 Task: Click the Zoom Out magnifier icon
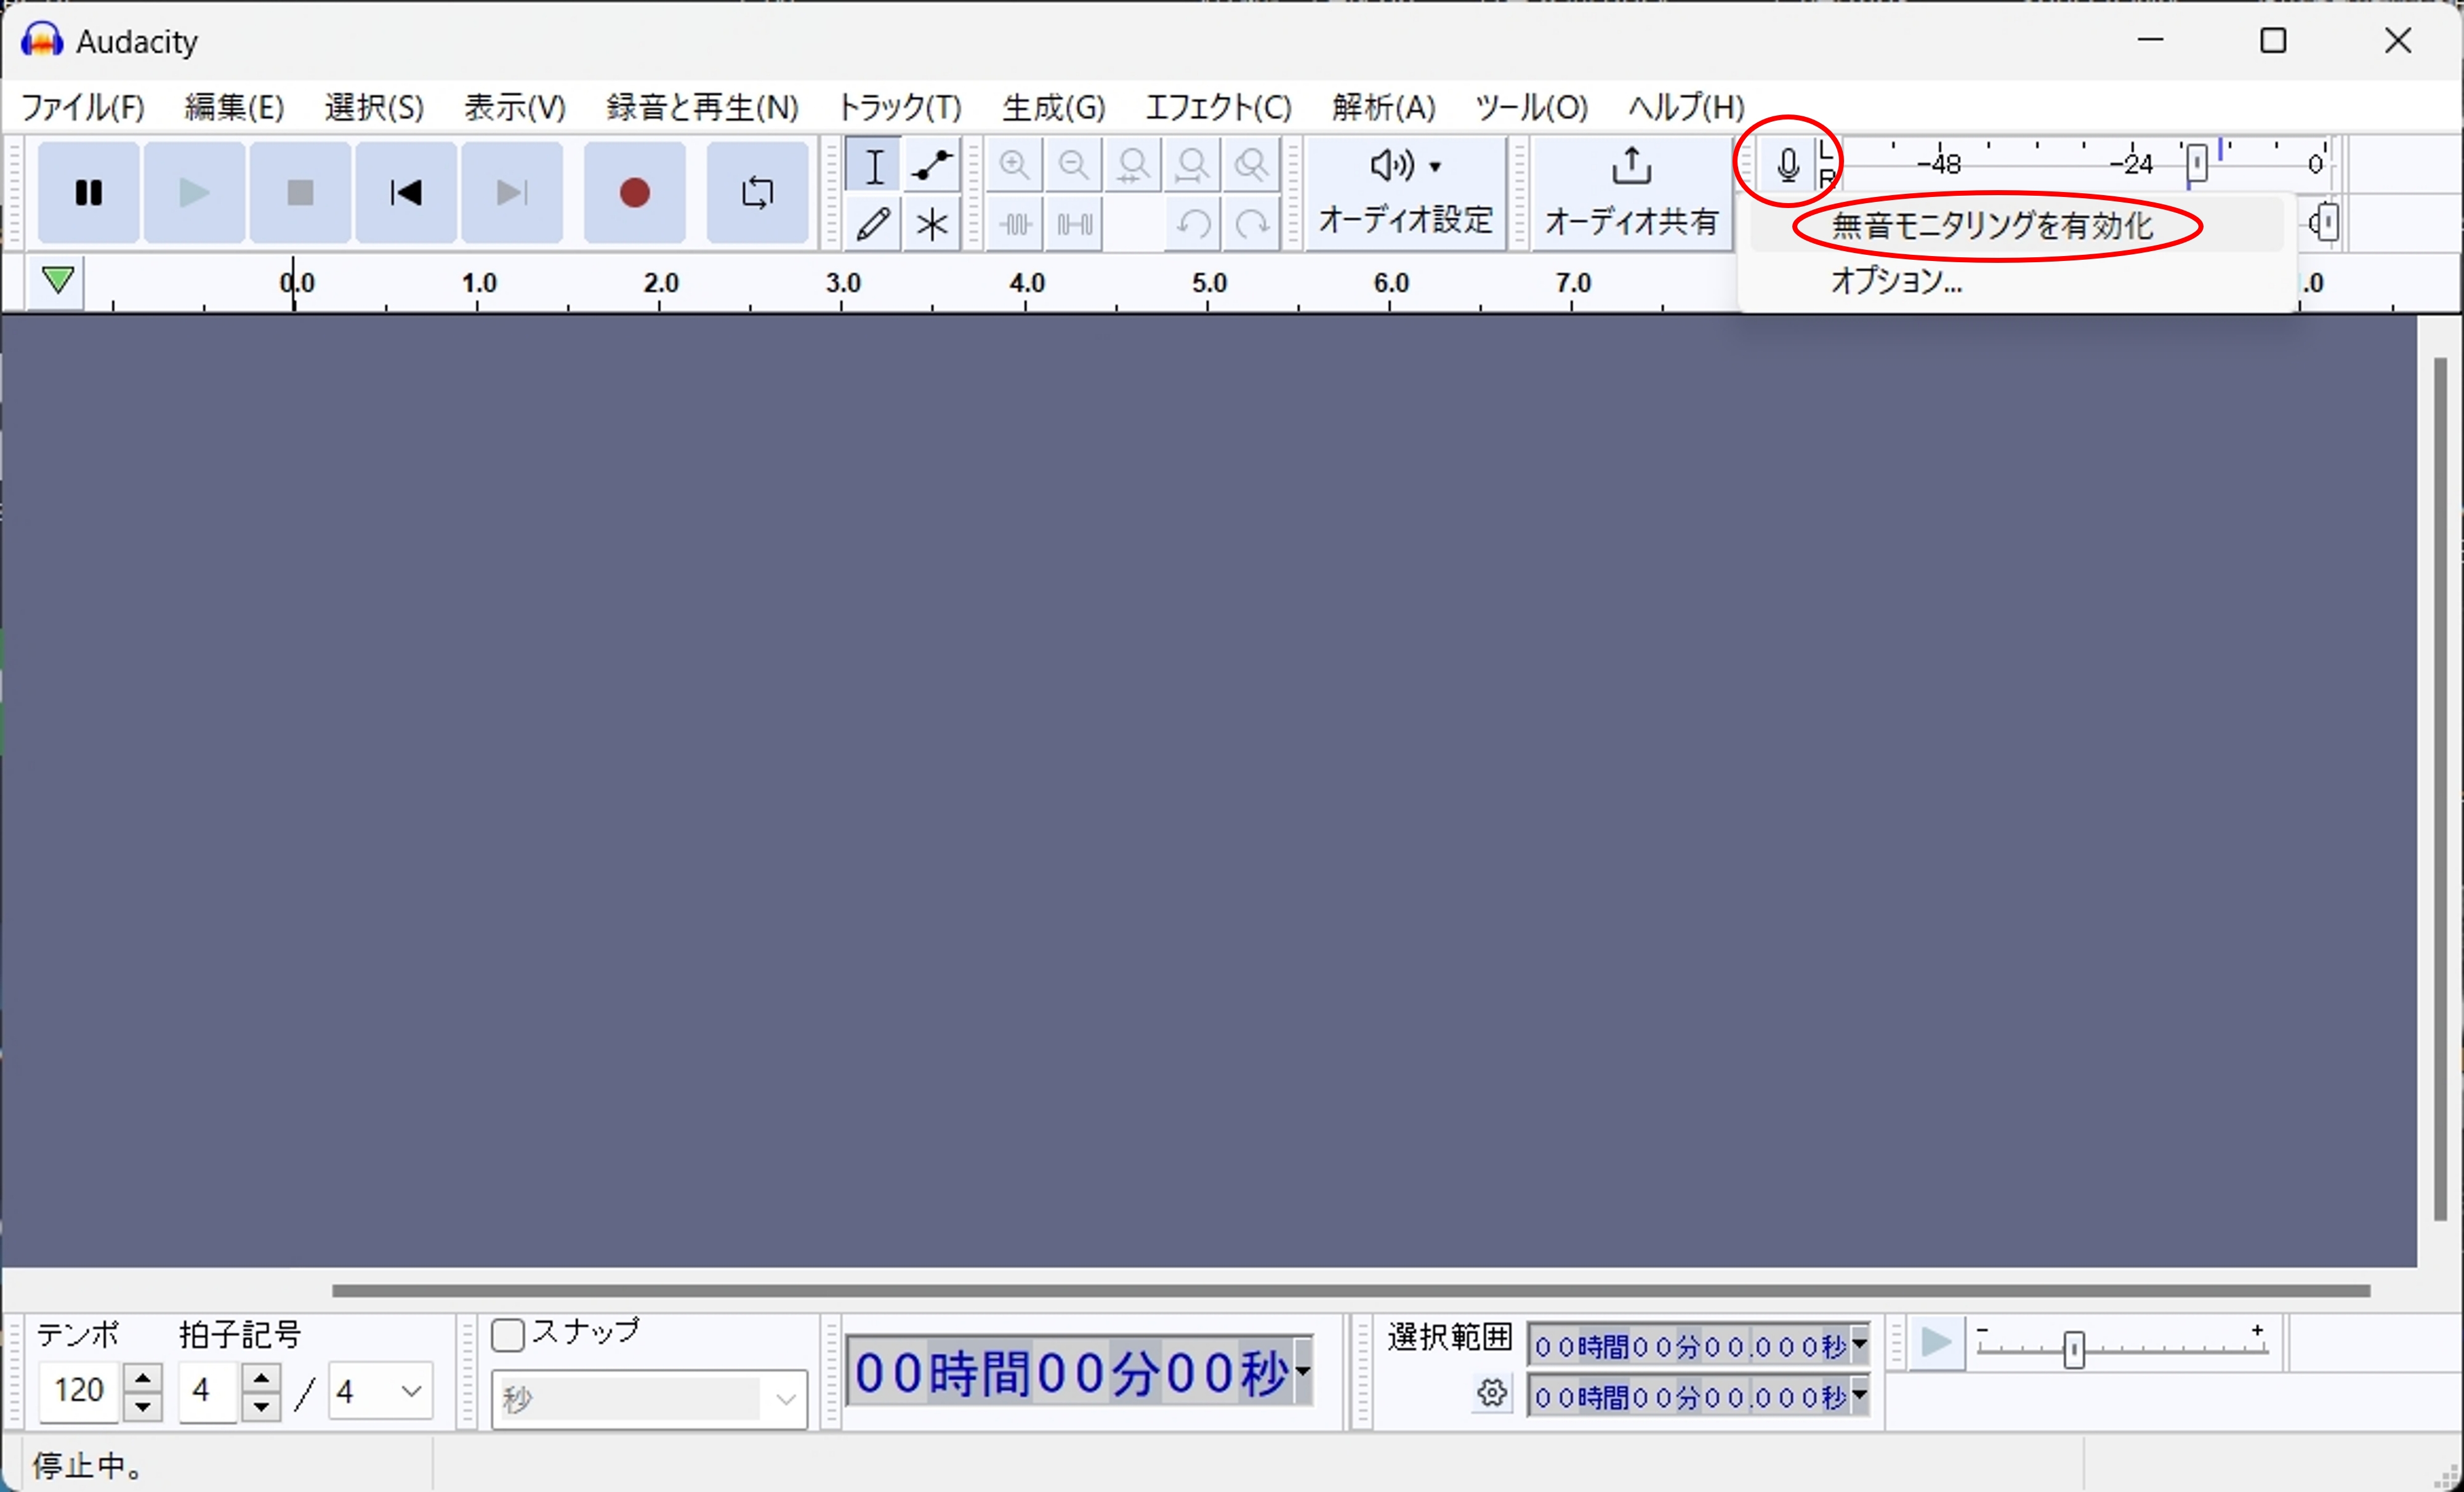[1074, 165]
